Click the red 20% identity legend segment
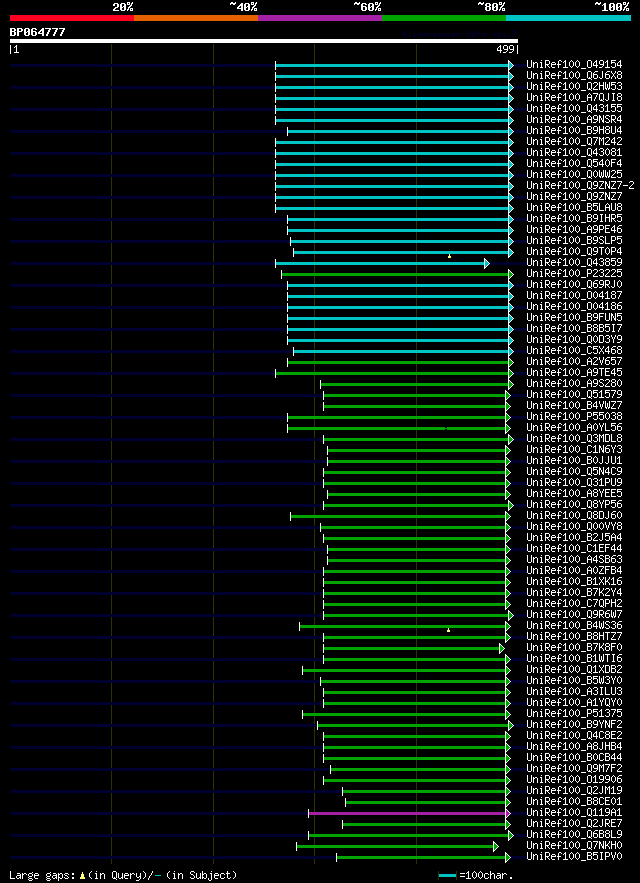This screenshot has width=640, height=883. pyautogui.click(x=72, y=18)
